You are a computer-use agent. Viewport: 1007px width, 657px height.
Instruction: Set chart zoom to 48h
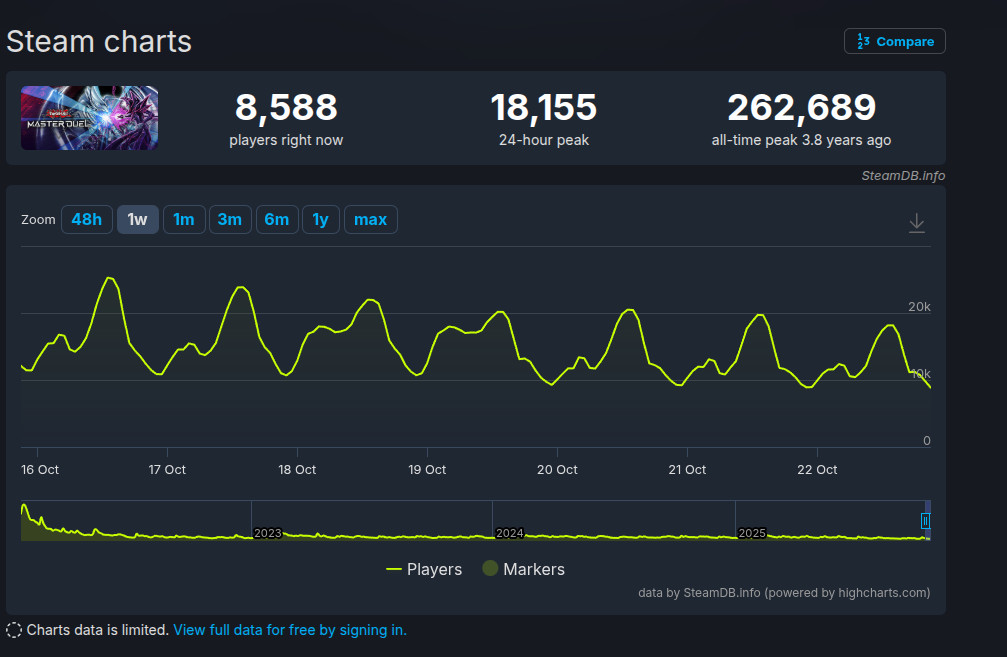(x=87, y=220)
